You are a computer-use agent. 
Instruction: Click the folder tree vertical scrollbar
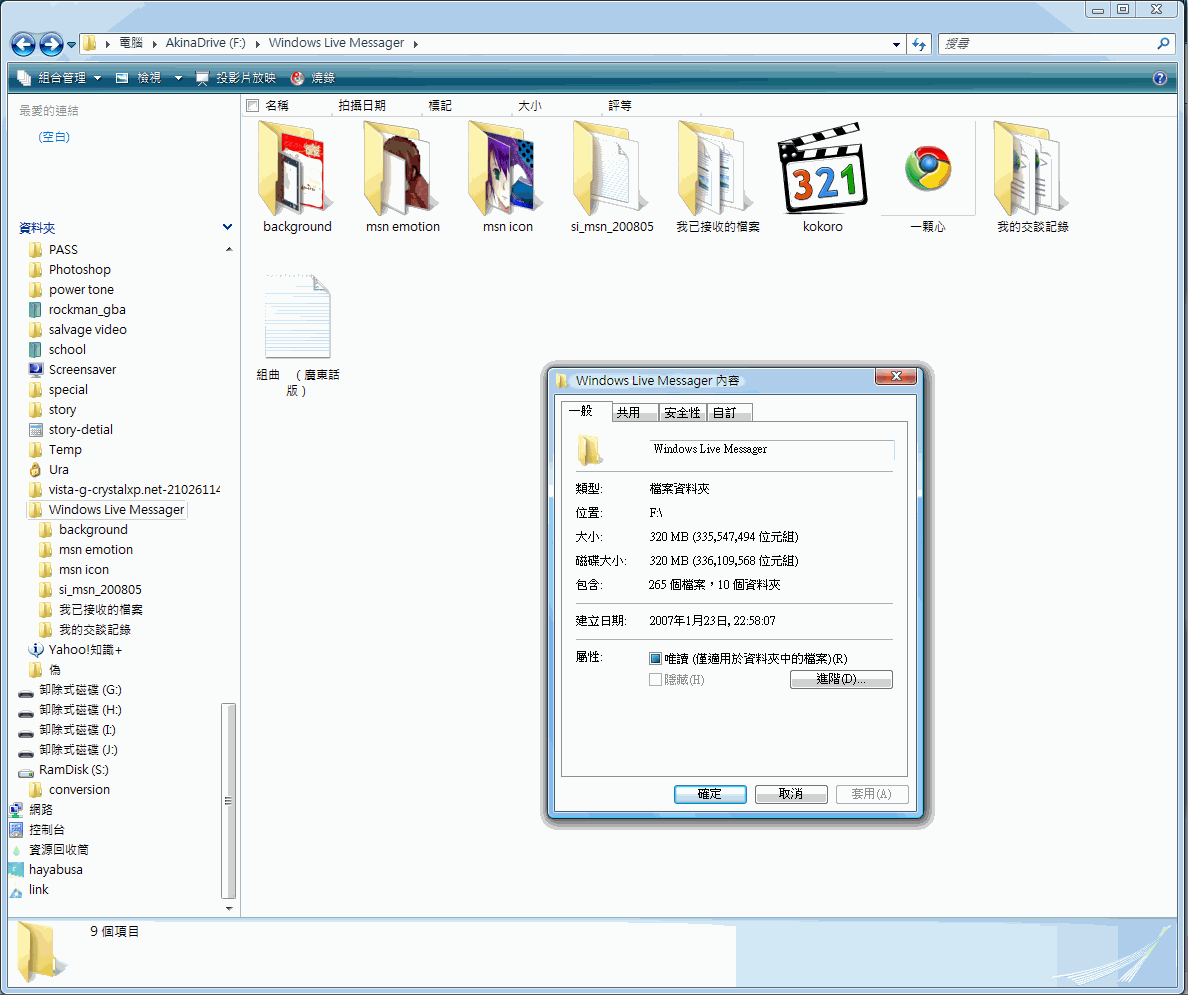coord(228,800)
